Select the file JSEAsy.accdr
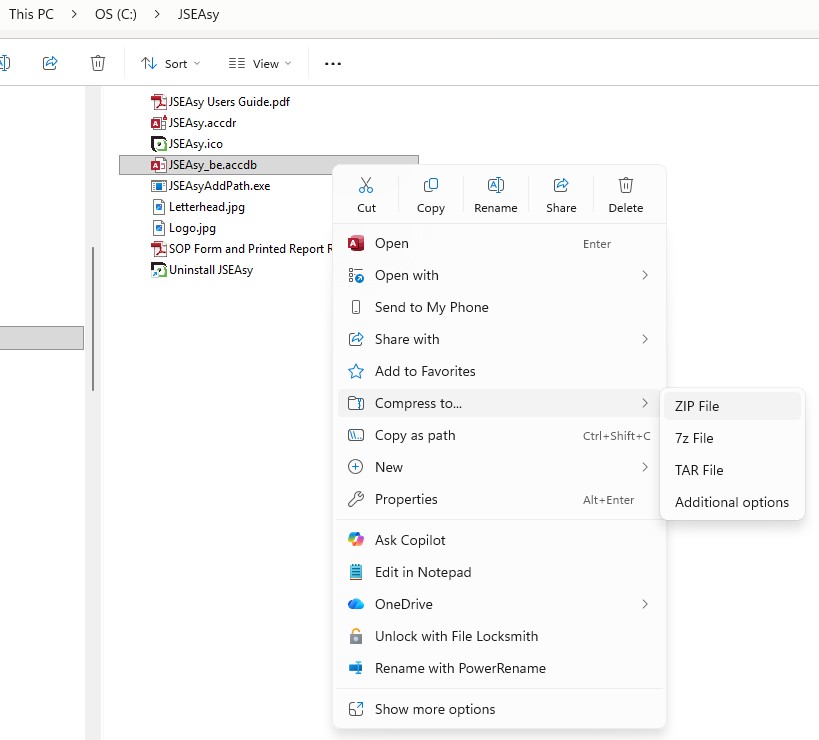819x740 pixels. (202, 123)
